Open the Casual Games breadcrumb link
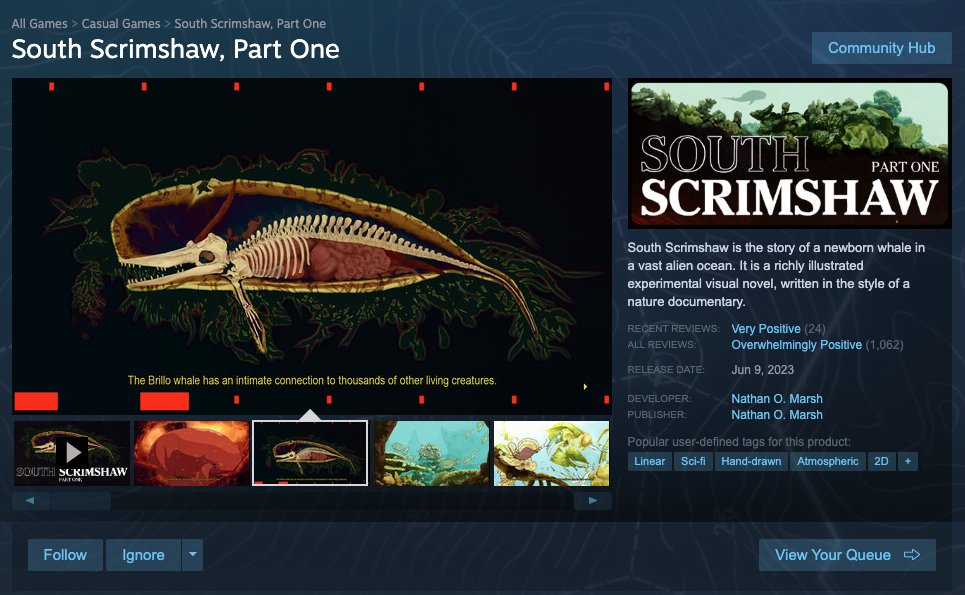The height and width of the screenshot is (595, 965). coord(121,23)
